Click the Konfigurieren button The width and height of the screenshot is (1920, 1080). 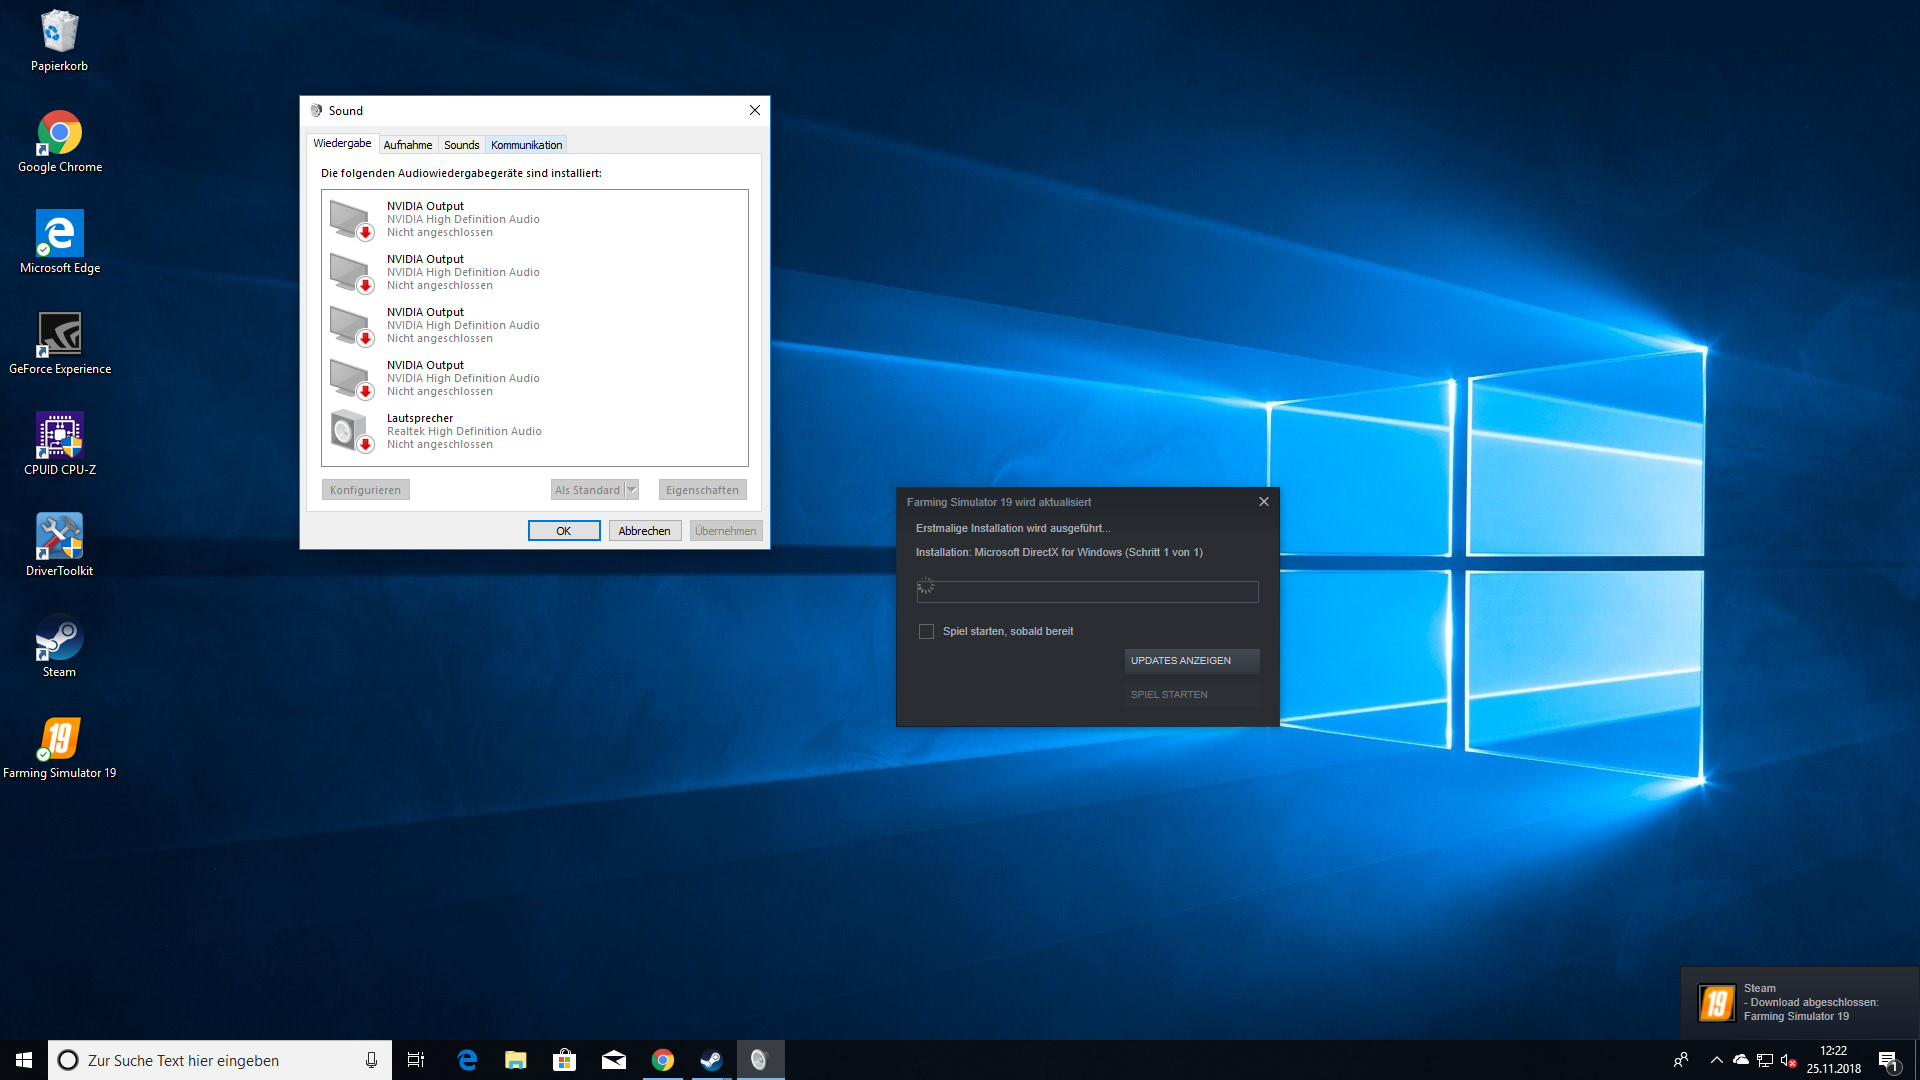tap(366, 490)
